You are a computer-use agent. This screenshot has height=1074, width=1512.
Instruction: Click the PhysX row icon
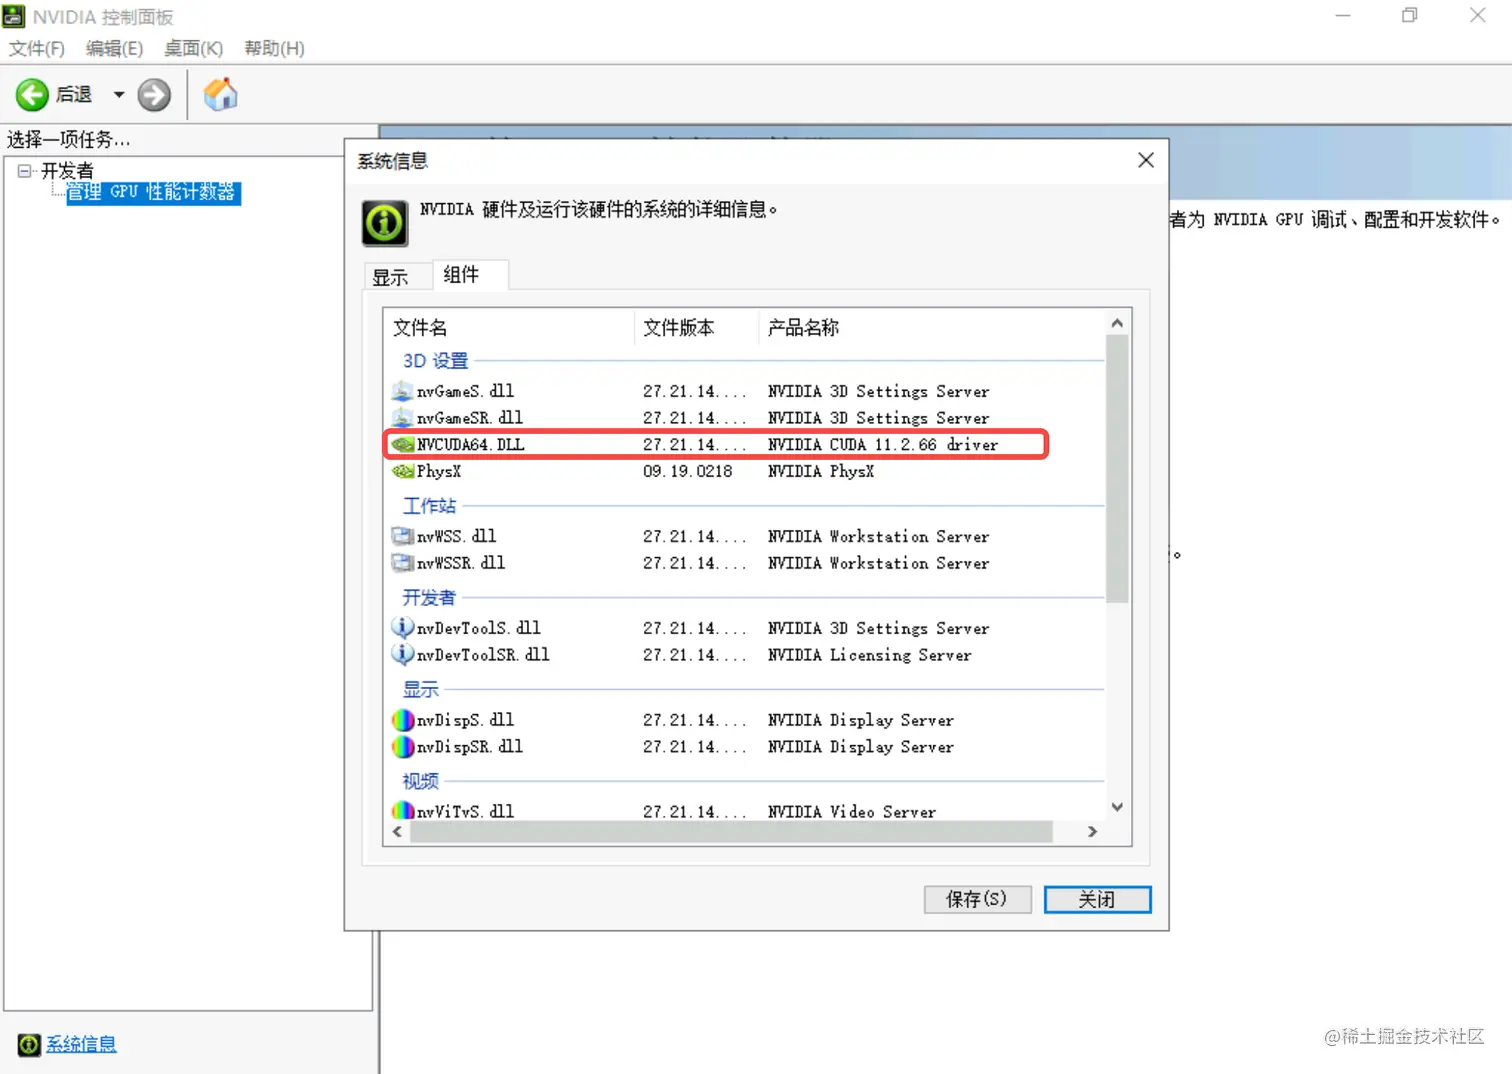click(x=403, y=471)
